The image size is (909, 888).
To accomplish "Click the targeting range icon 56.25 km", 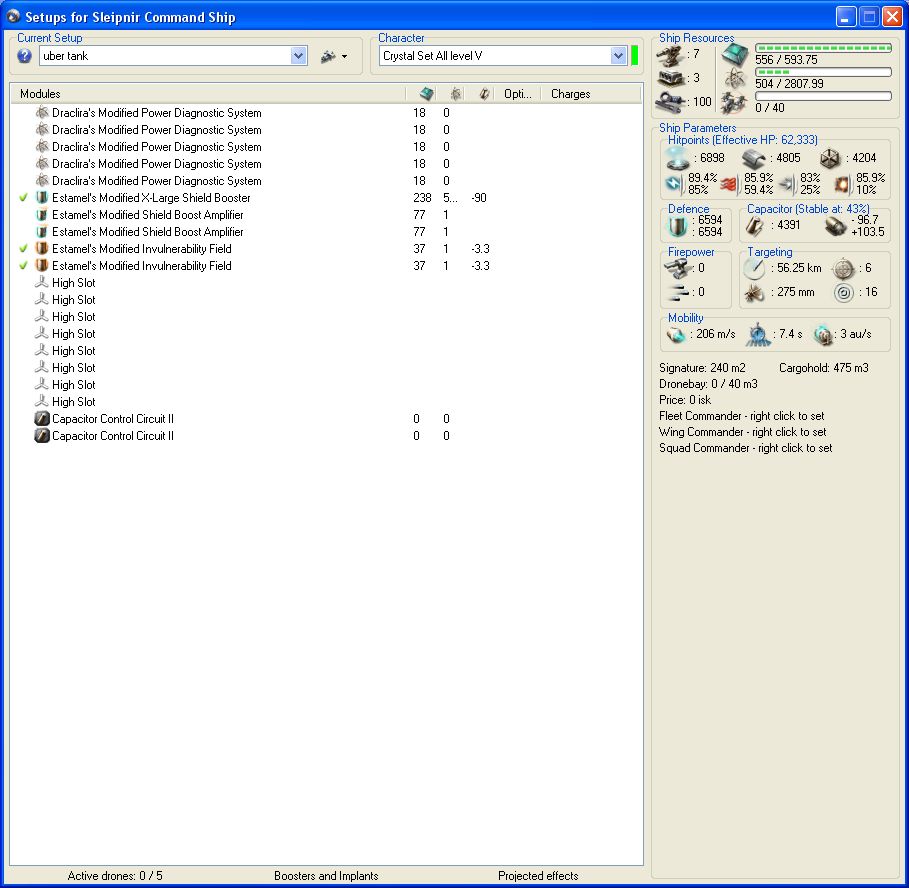I will click(754, 268).
